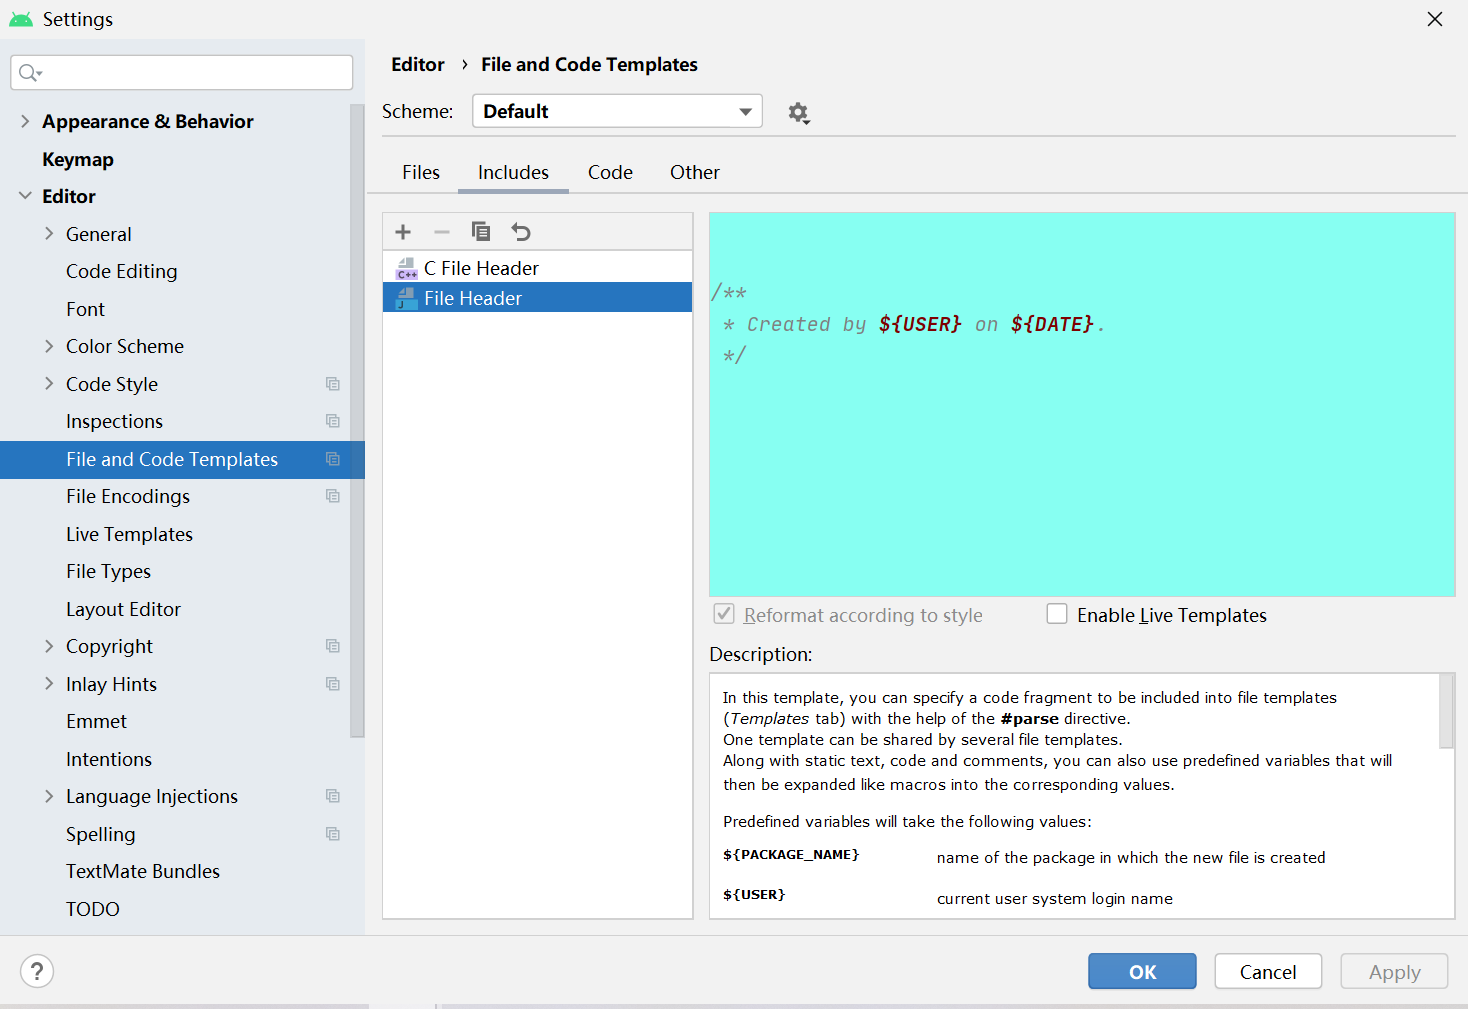The width and height of the screenshot is (1468, 1009).
Task: Focus the settings search field
Action: 182,72
